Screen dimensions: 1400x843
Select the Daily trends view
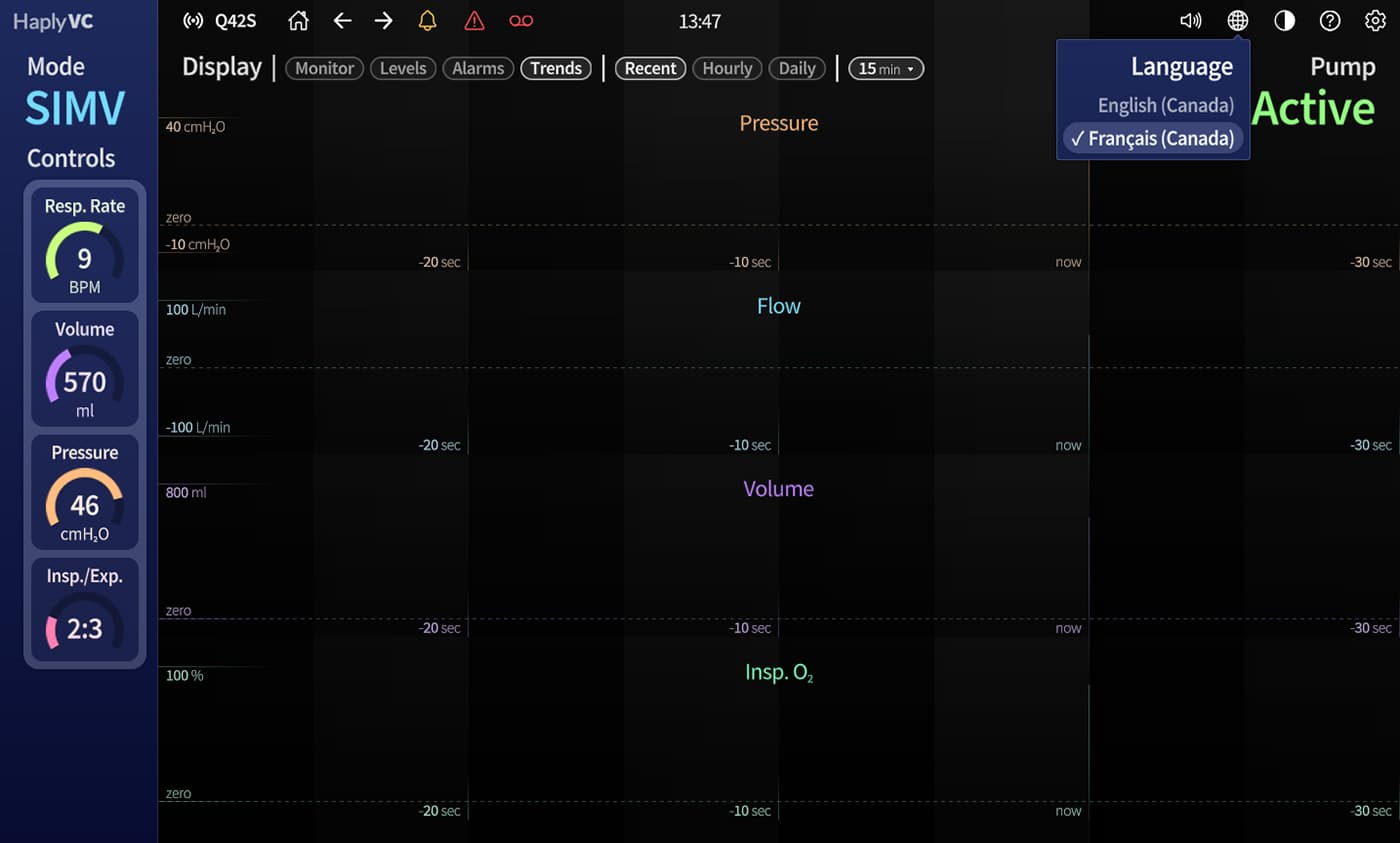pyautogui.click(x=797, y=68)
